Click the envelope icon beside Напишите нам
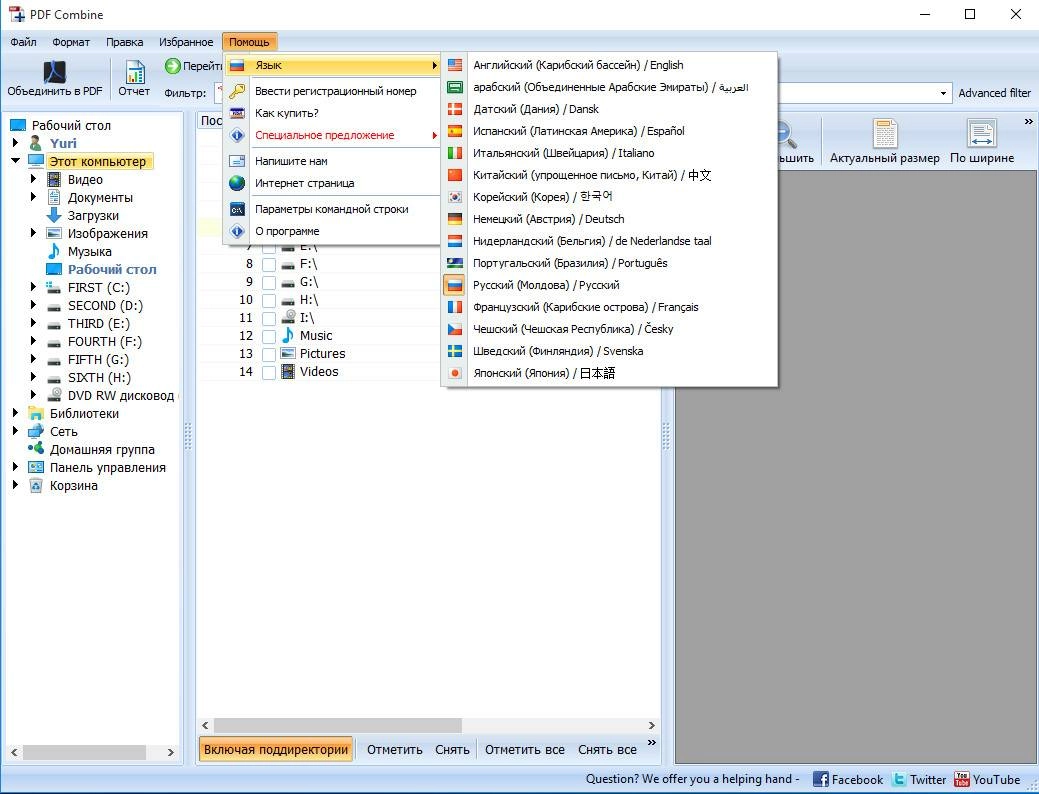 tap(237, 161)
